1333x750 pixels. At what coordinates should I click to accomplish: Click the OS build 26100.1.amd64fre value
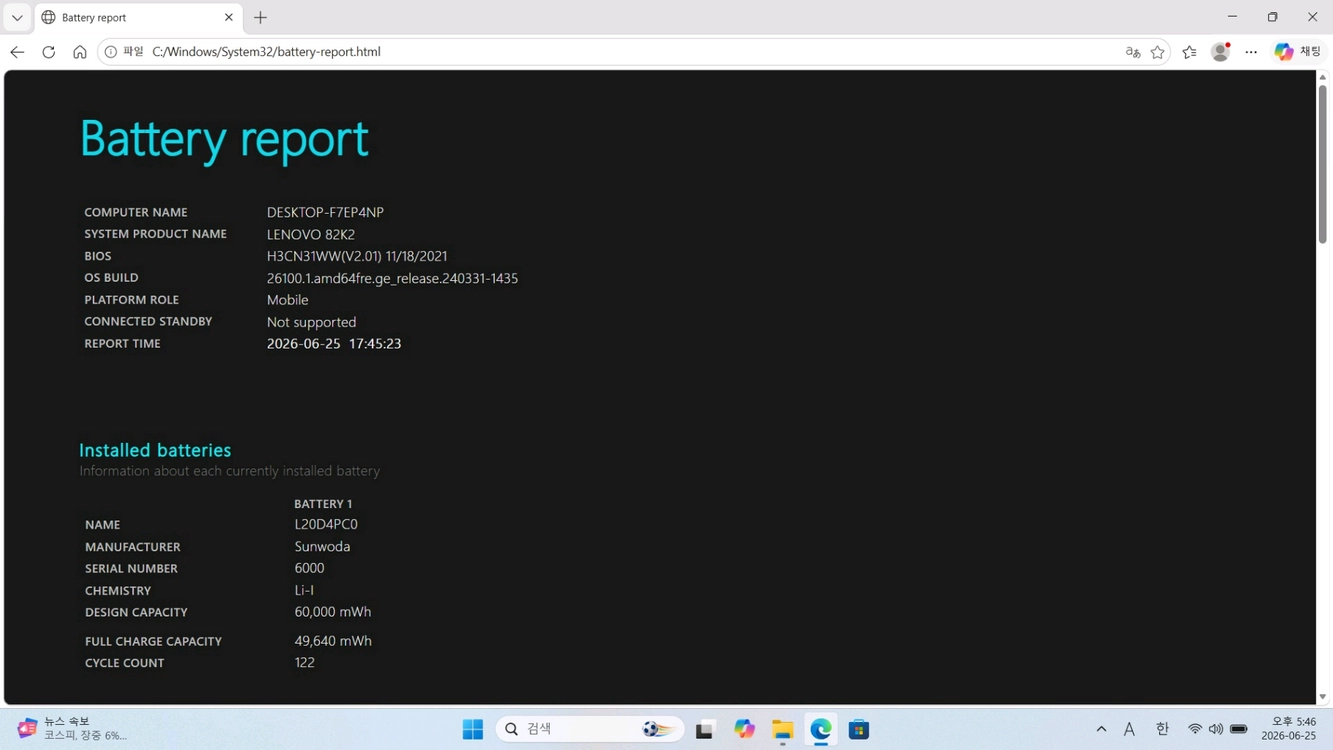coord(392,278)
